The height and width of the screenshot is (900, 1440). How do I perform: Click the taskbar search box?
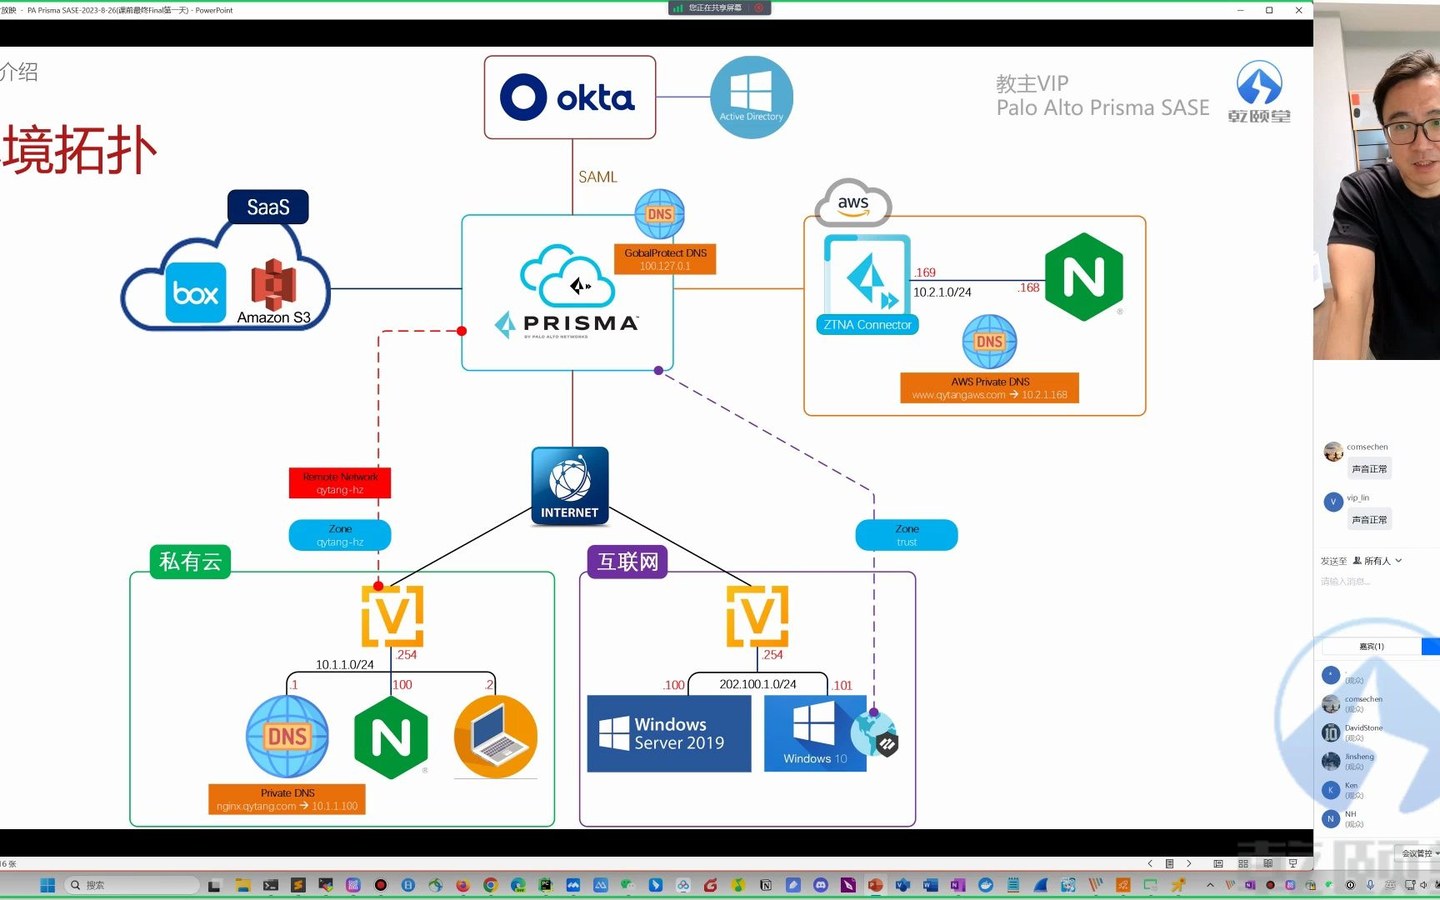(x=132, y=885)
